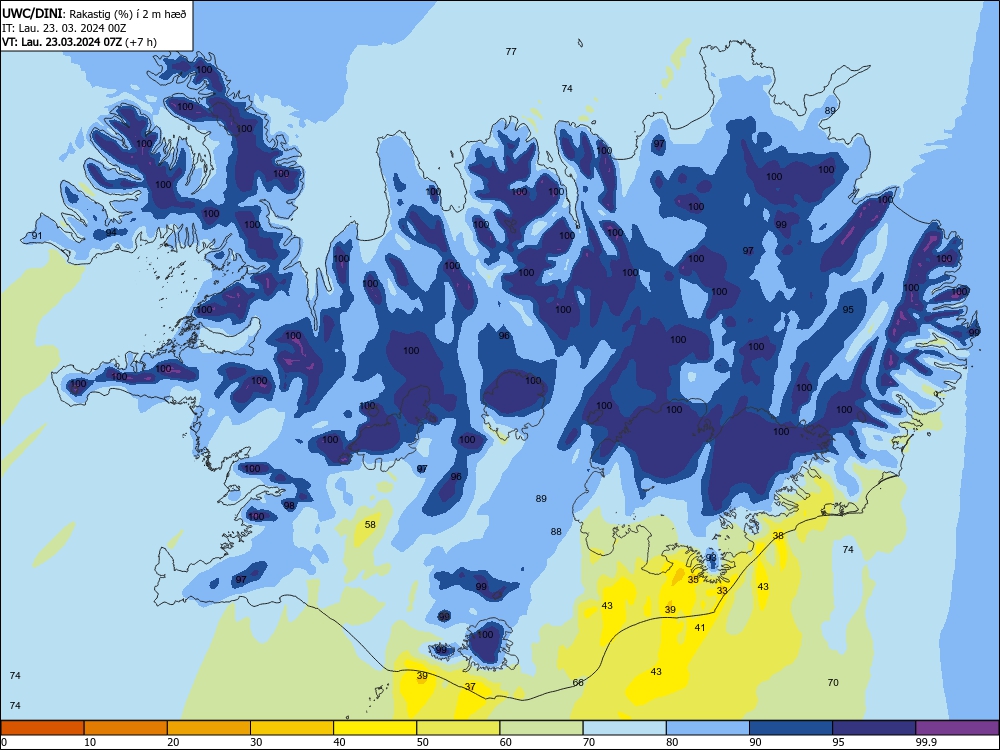The height and width of the screenshot is (750, 1000).
Task: Select the purple above-99.9 legend swatch
Action: tap(957, 728)
